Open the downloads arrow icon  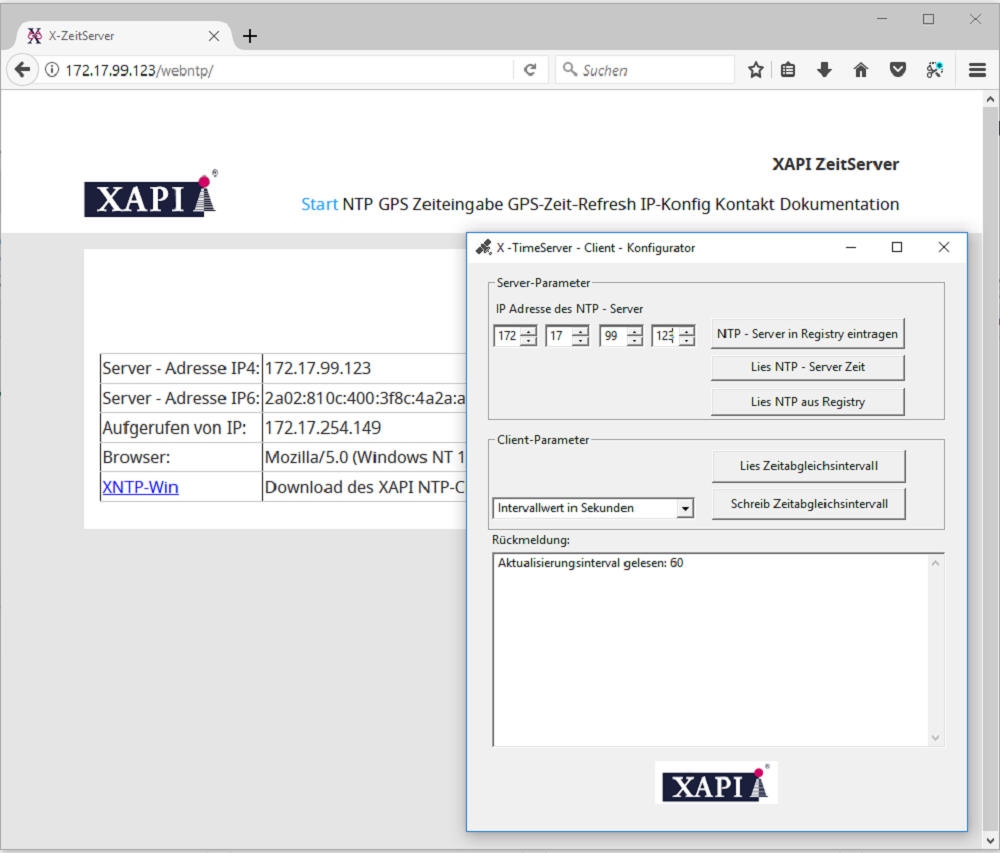click(825, 70)
